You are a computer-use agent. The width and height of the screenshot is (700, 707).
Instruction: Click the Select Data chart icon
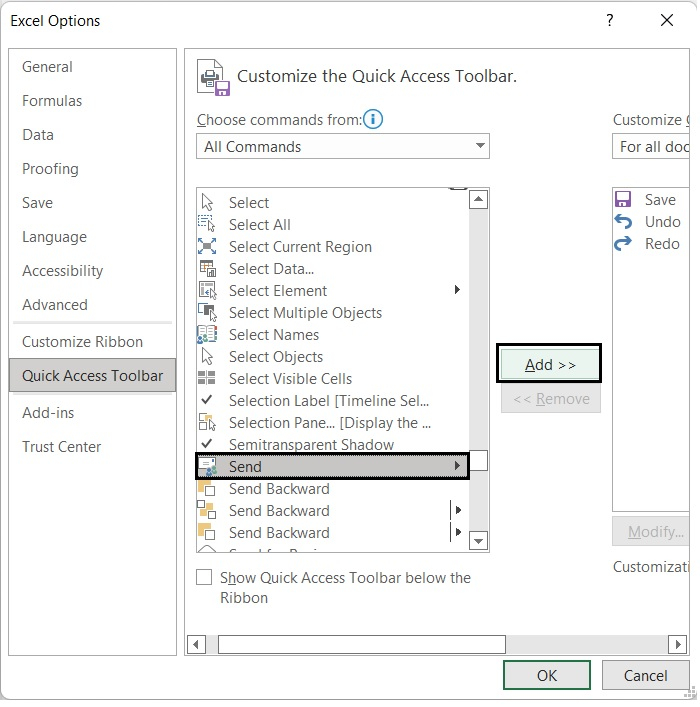[207, 269]
